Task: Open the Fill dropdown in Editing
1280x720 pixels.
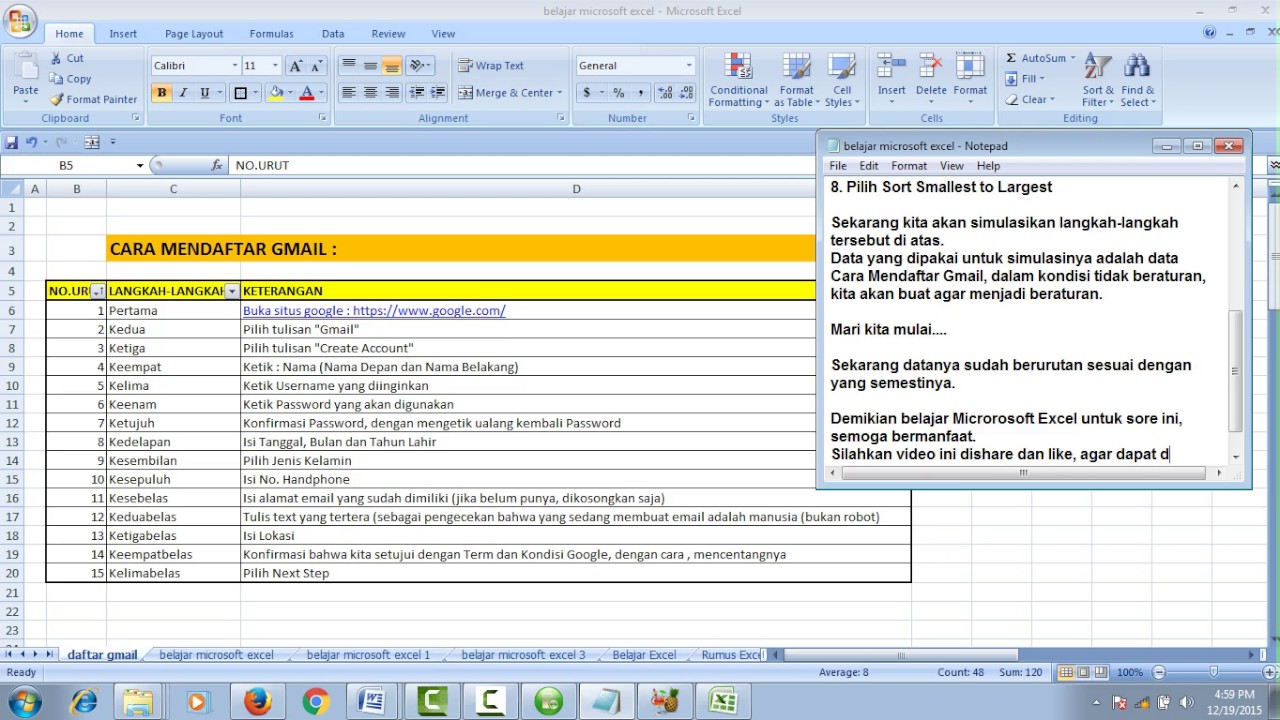Action: [x=1024, y=79]
